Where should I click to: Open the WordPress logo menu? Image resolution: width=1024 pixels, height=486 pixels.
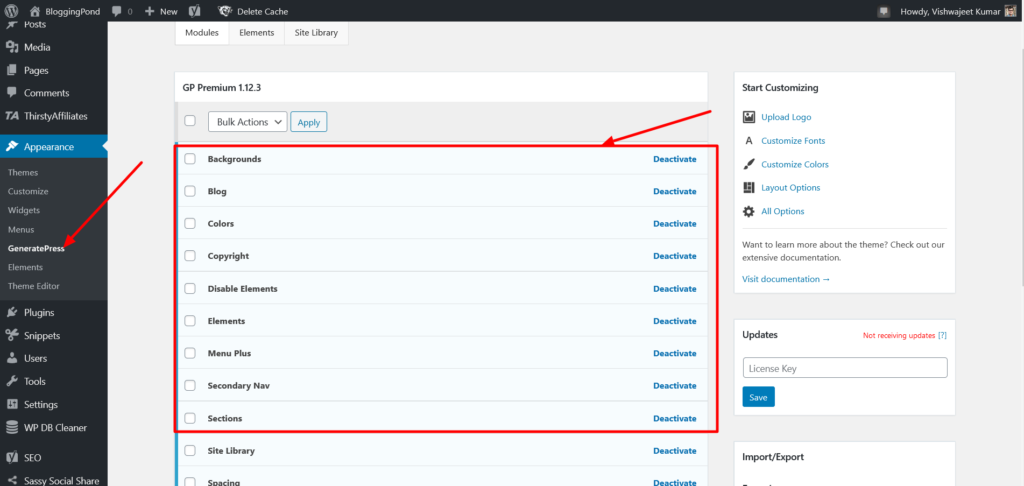point(11,11)
